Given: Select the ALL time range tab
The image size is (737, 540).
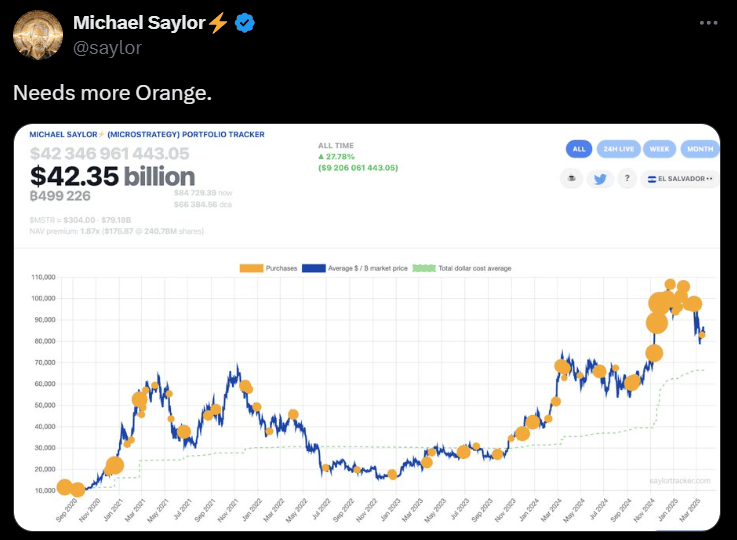Looking at the screenshot, I should point(579,149).
